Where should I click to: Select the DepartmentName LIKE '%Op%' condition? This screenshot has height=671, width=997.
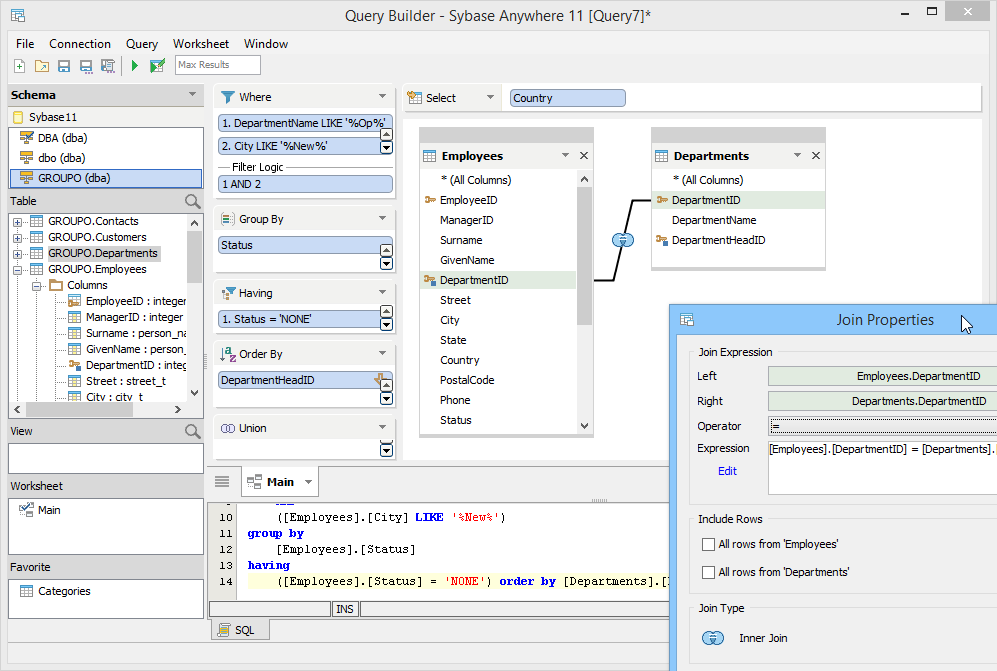click(x=305, y=123)
